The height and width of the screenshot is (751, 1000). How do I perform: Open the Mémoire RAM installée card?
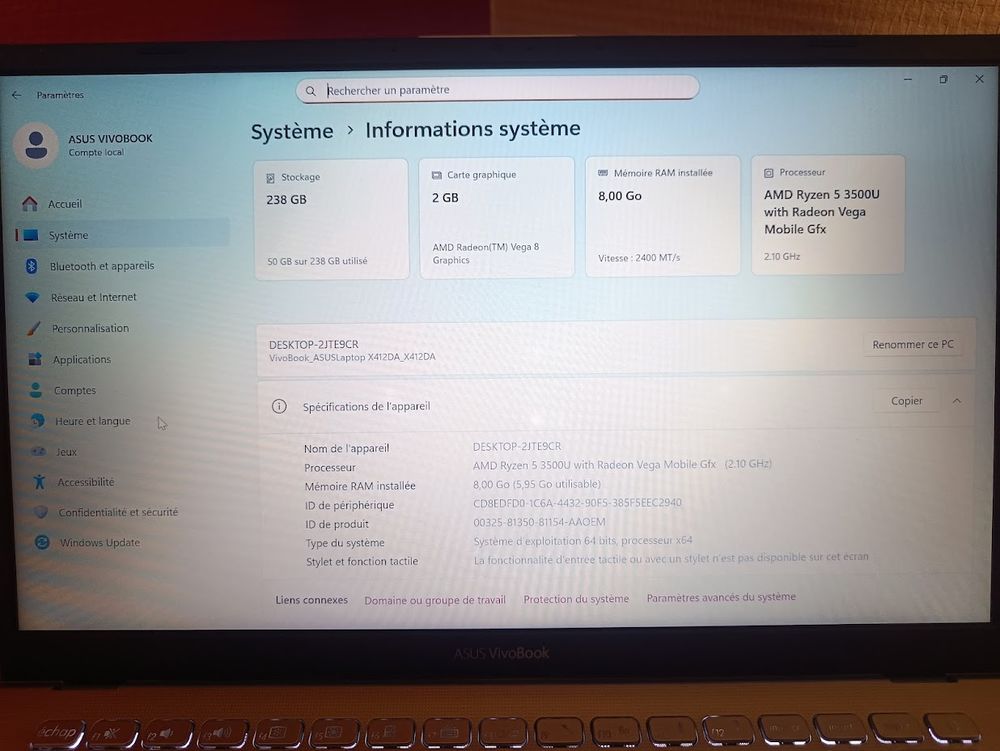663,215
